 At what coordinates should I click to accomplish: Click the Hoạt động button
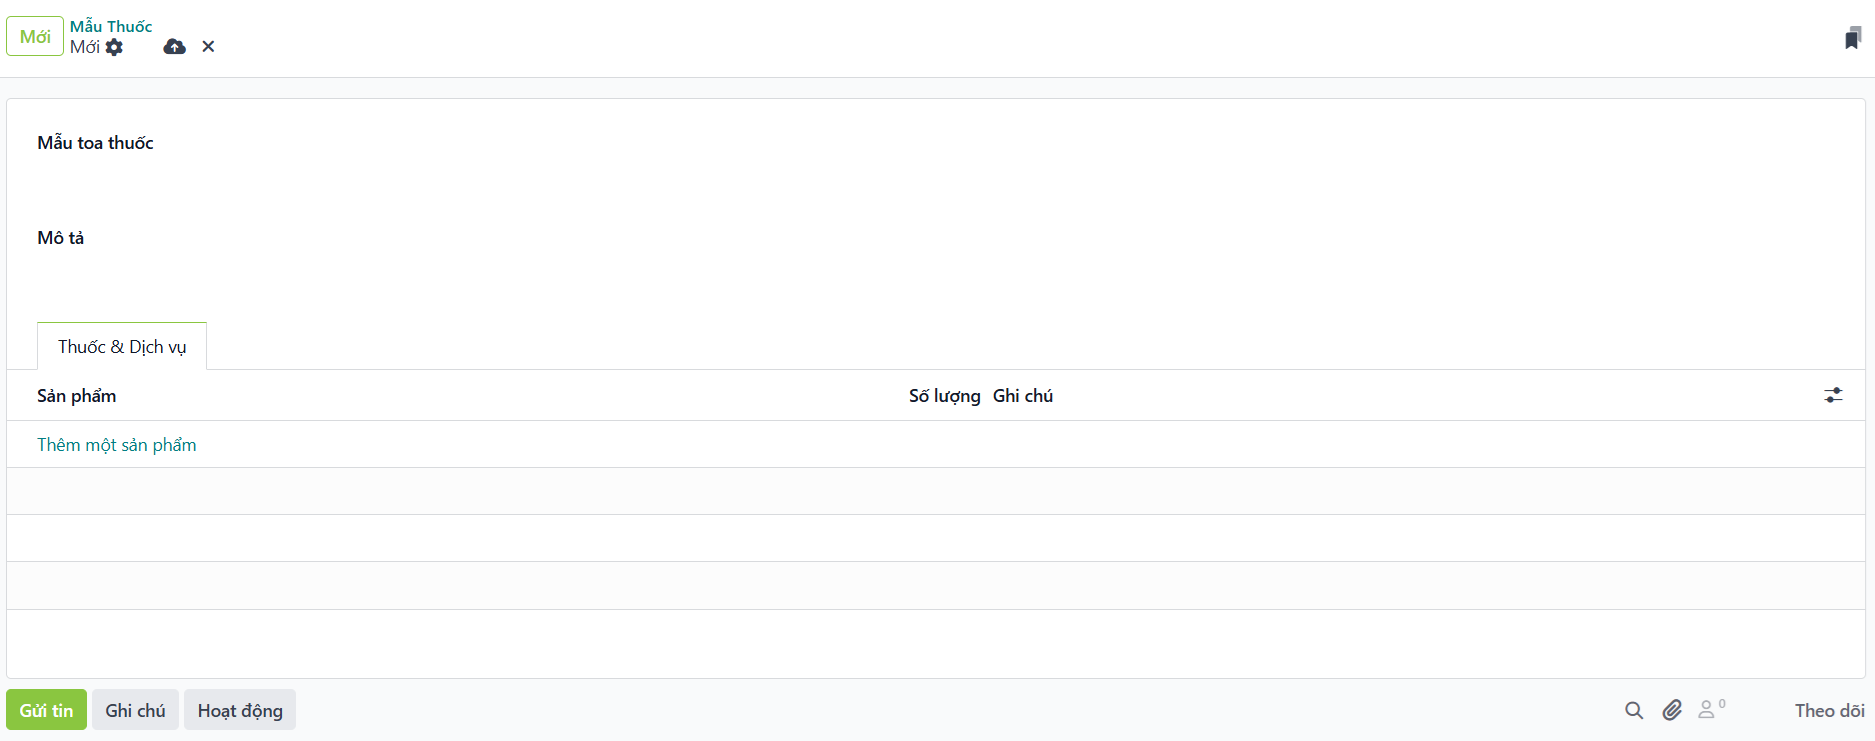240,710
